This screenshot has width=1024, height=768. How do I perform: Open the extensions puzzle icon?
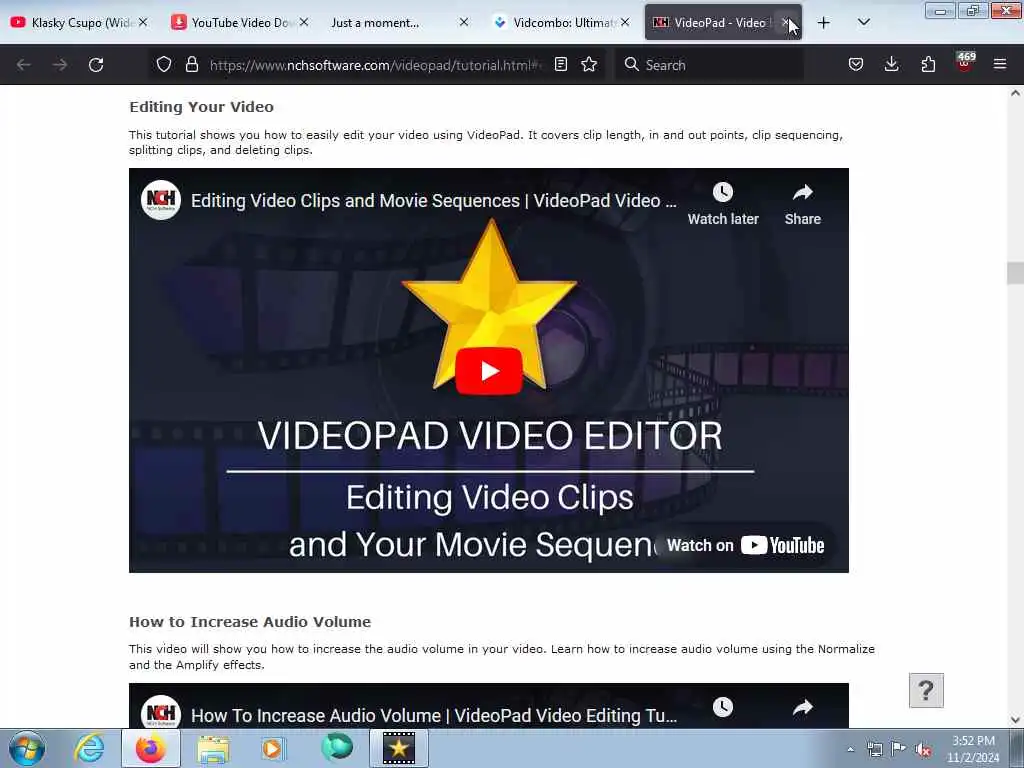click(928, 65)
